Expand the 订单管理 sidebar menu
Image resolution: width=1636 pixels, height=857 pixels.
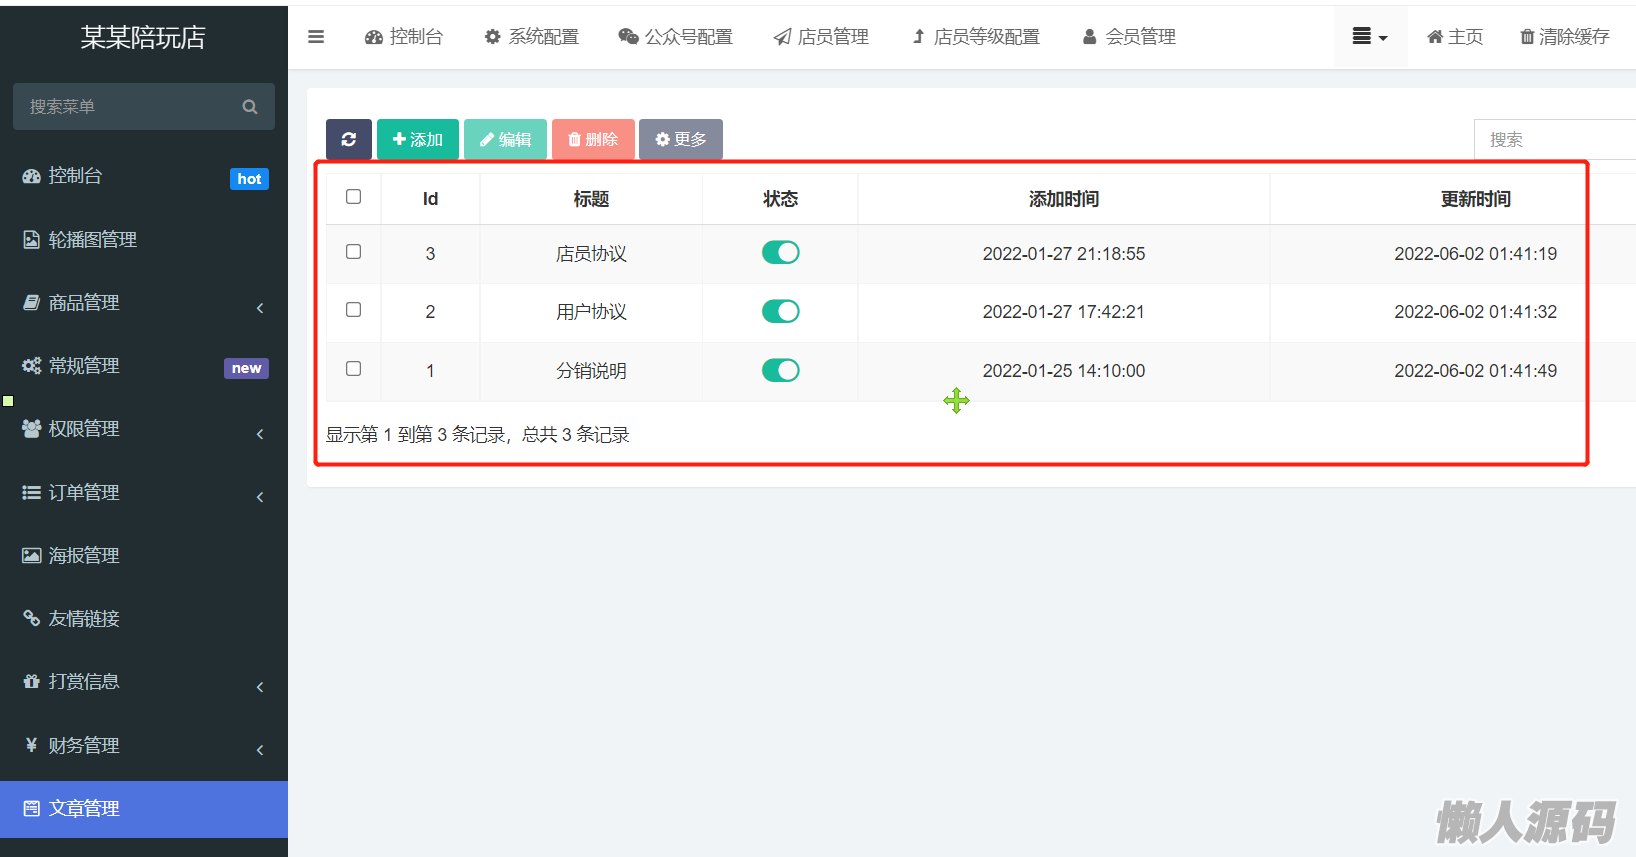[x=84, y=492]
